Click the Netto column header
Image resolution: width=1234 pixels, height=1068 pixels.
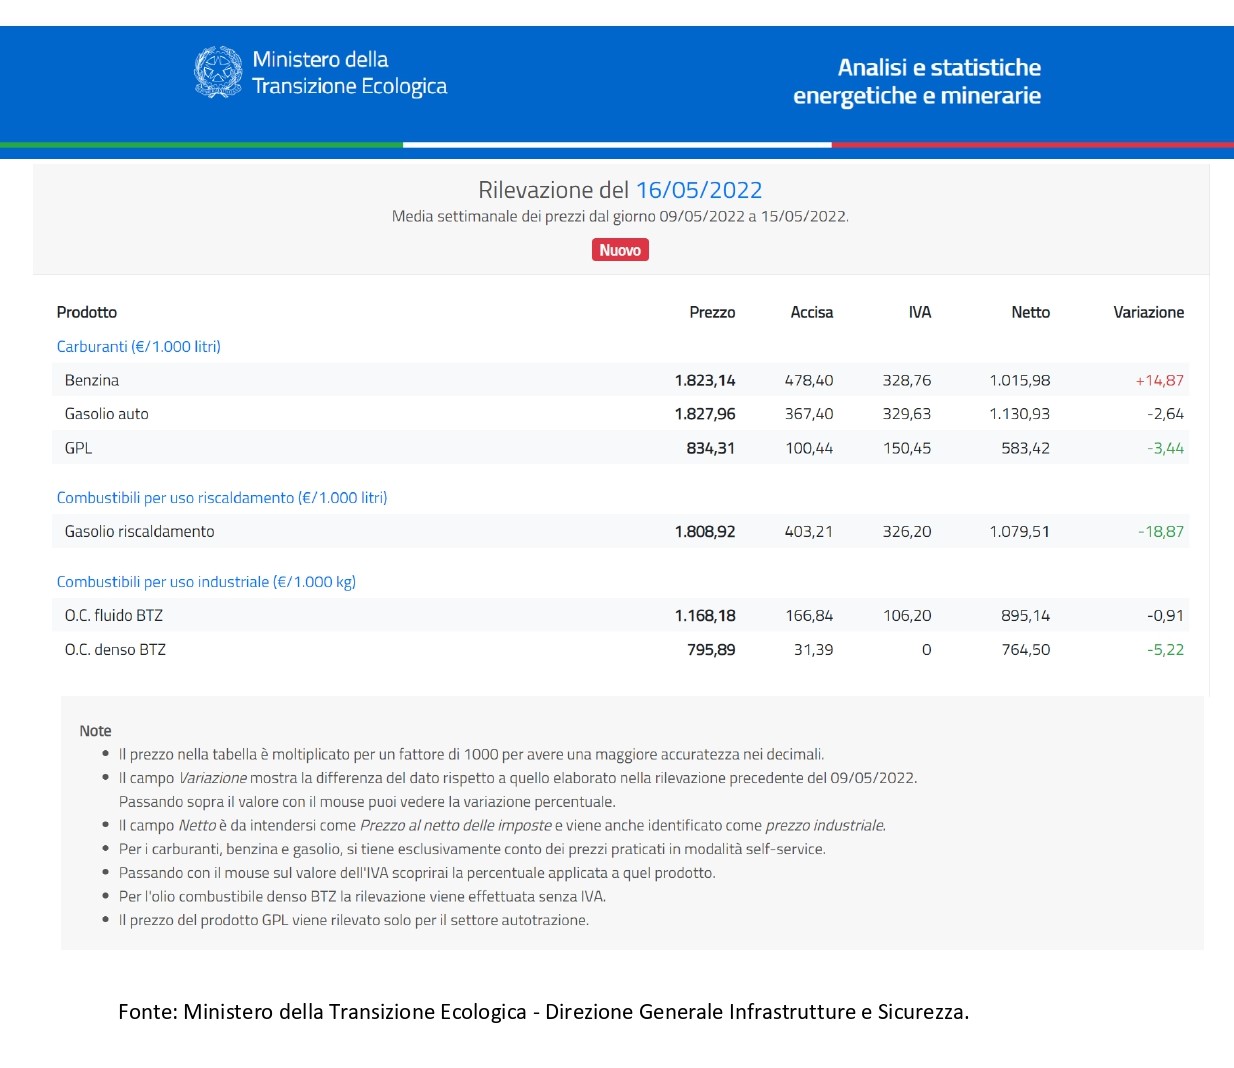[1030, 312]
